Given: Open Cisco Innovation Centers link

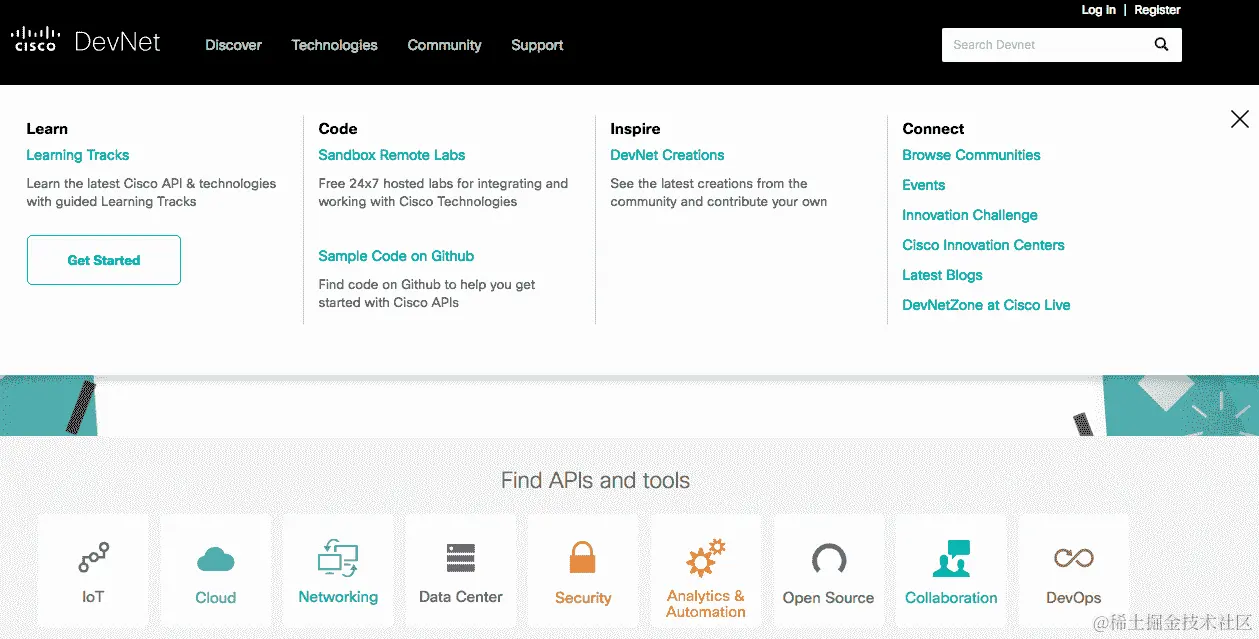Looking at the screenshot, I should tap(983, 245).
